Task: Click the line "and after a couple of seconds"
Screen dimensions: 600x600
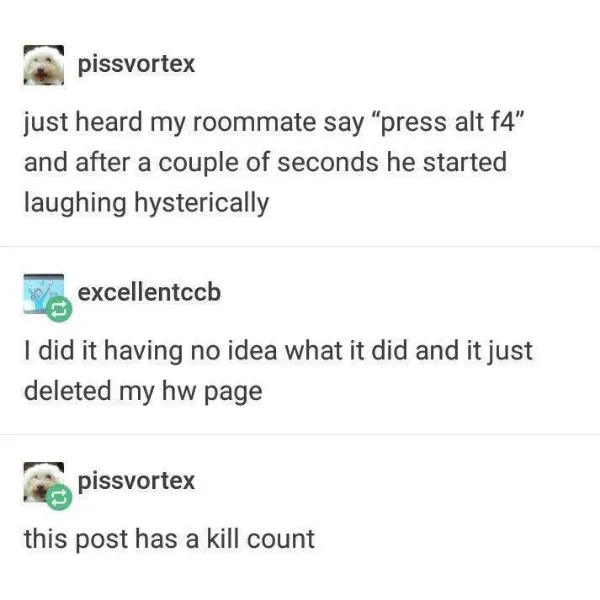Action: [265, 162]
